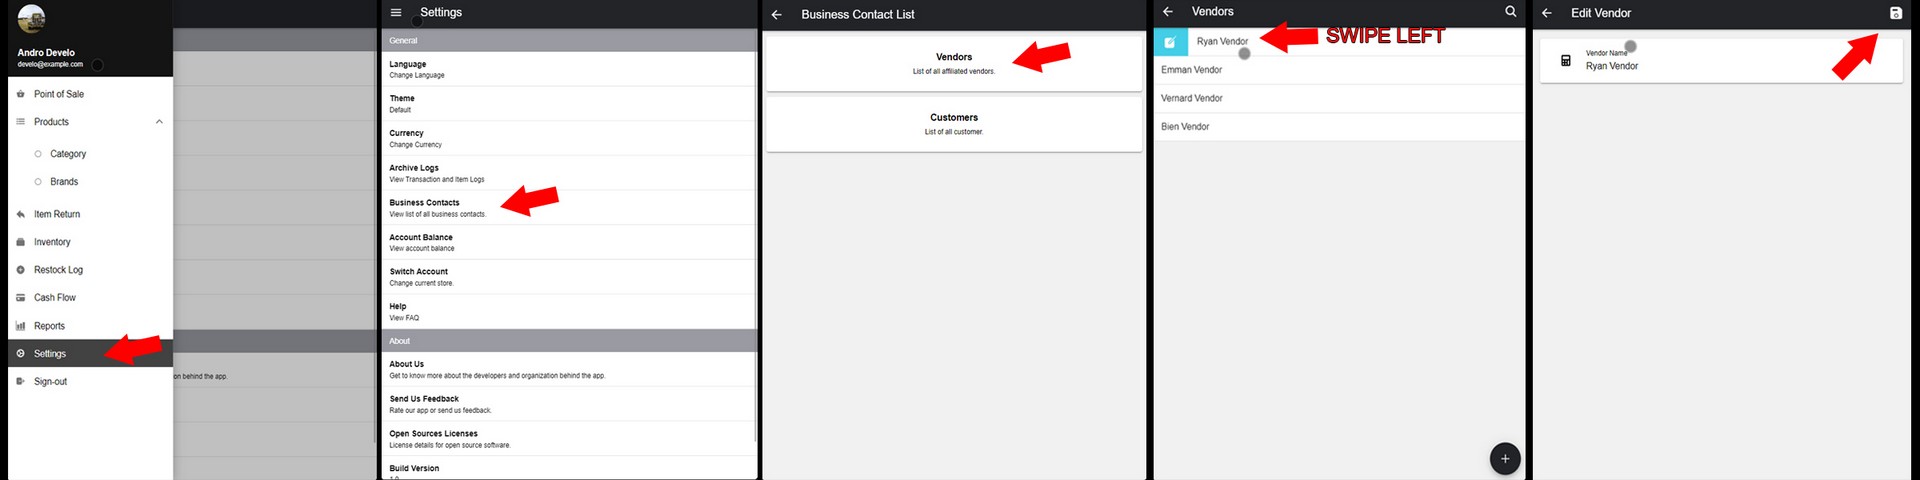This screenshot has width=1920, height=480.
Task: Click the hamburger menu icon beside Settings title
Action: tap(396, 13)
